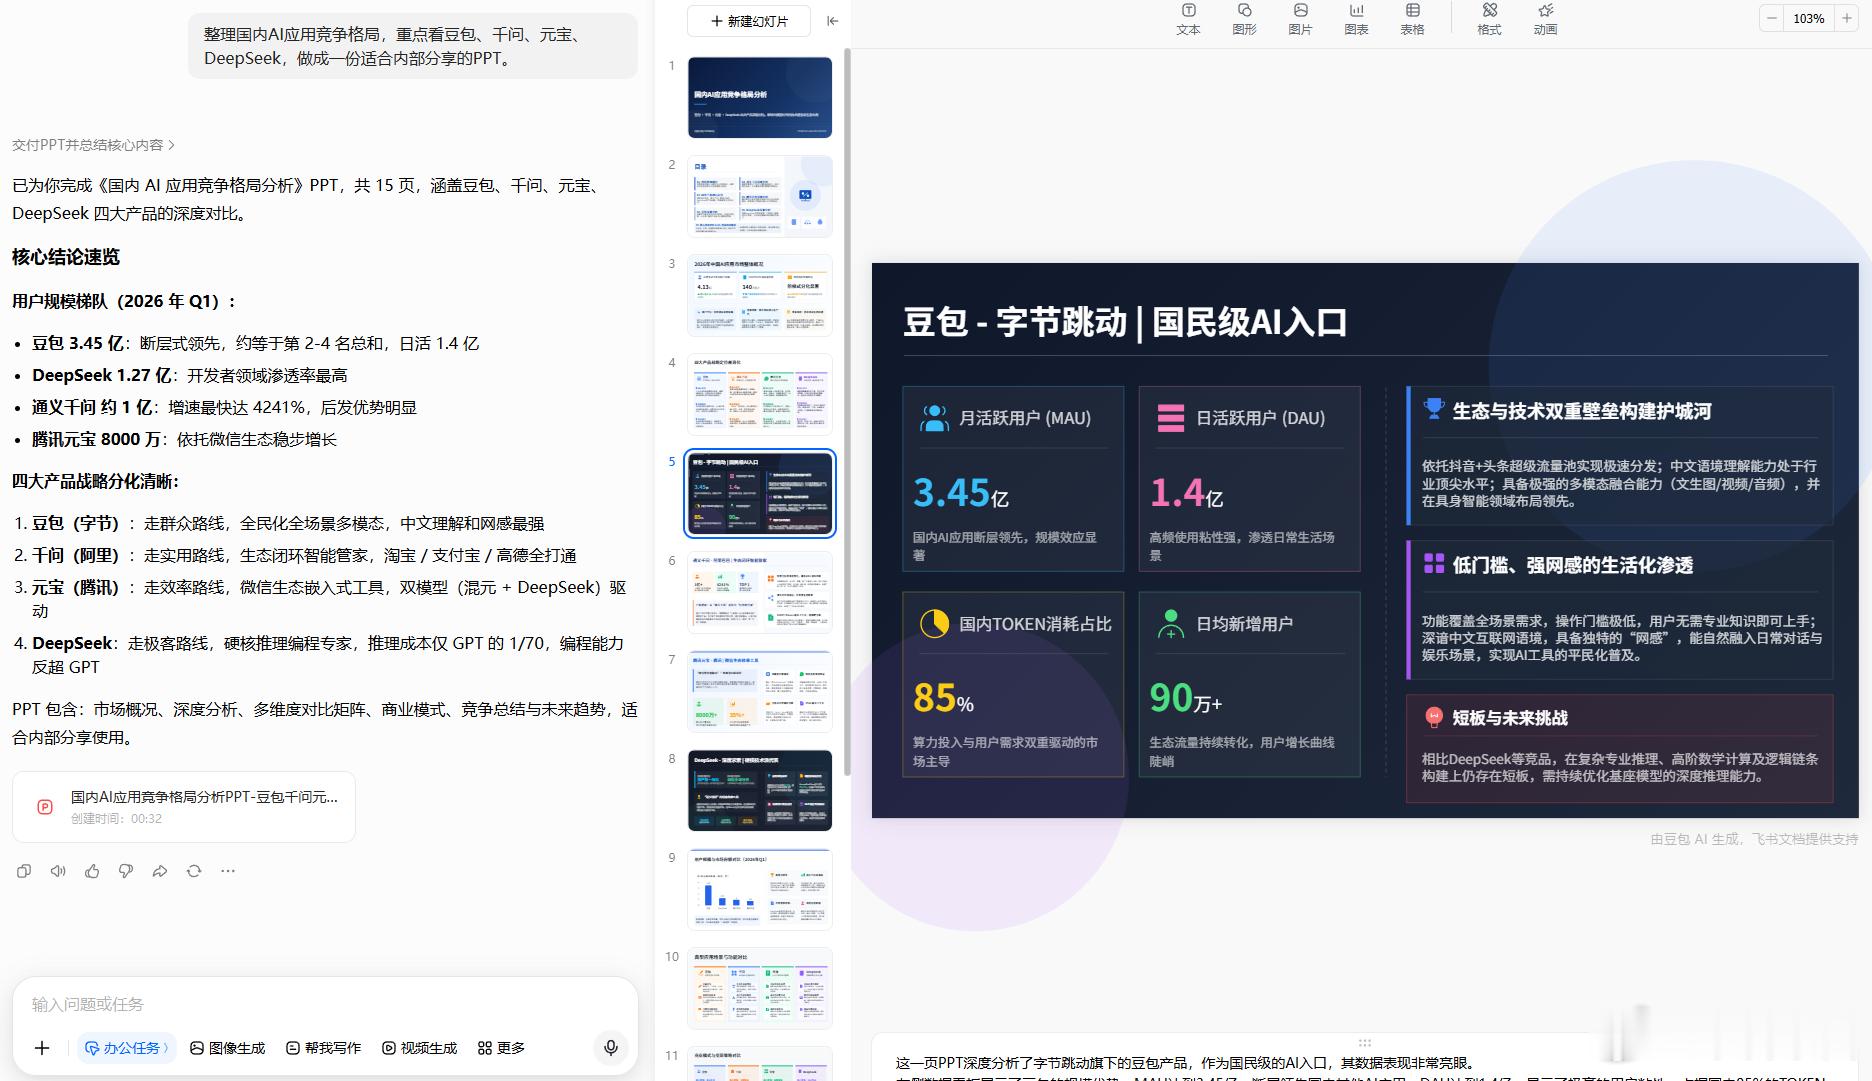Select slide 9 chart thumbnail
This screenshot has height=1081, width=1872.
tap(760, 889)
